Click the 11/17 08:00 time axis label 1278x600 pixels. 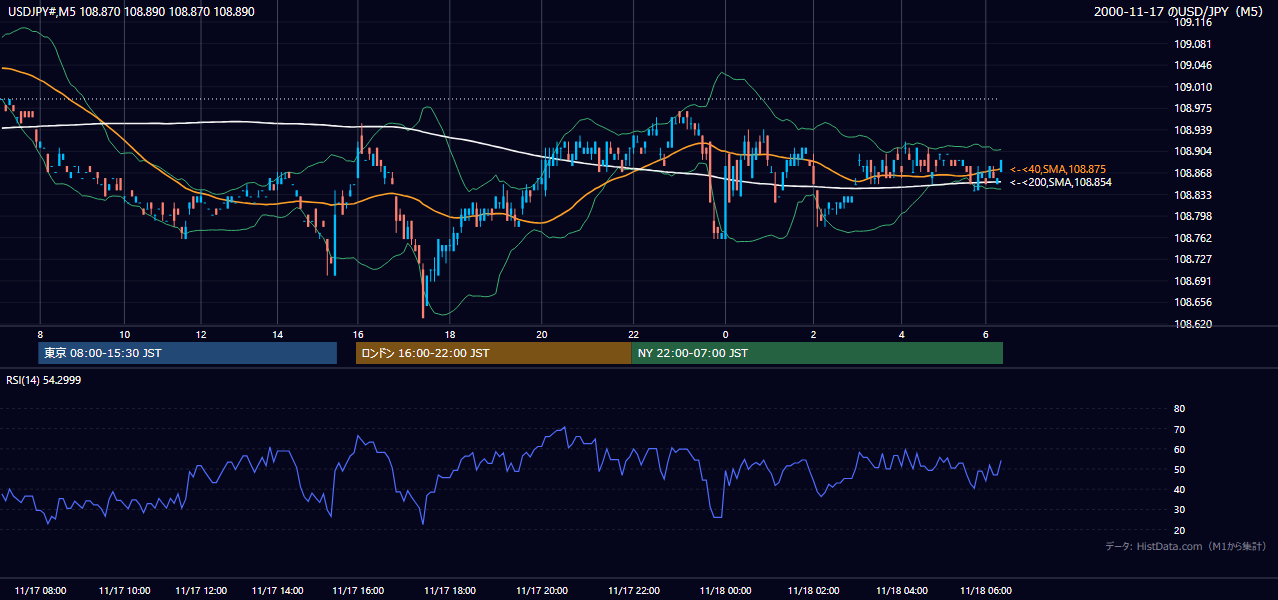41,591
